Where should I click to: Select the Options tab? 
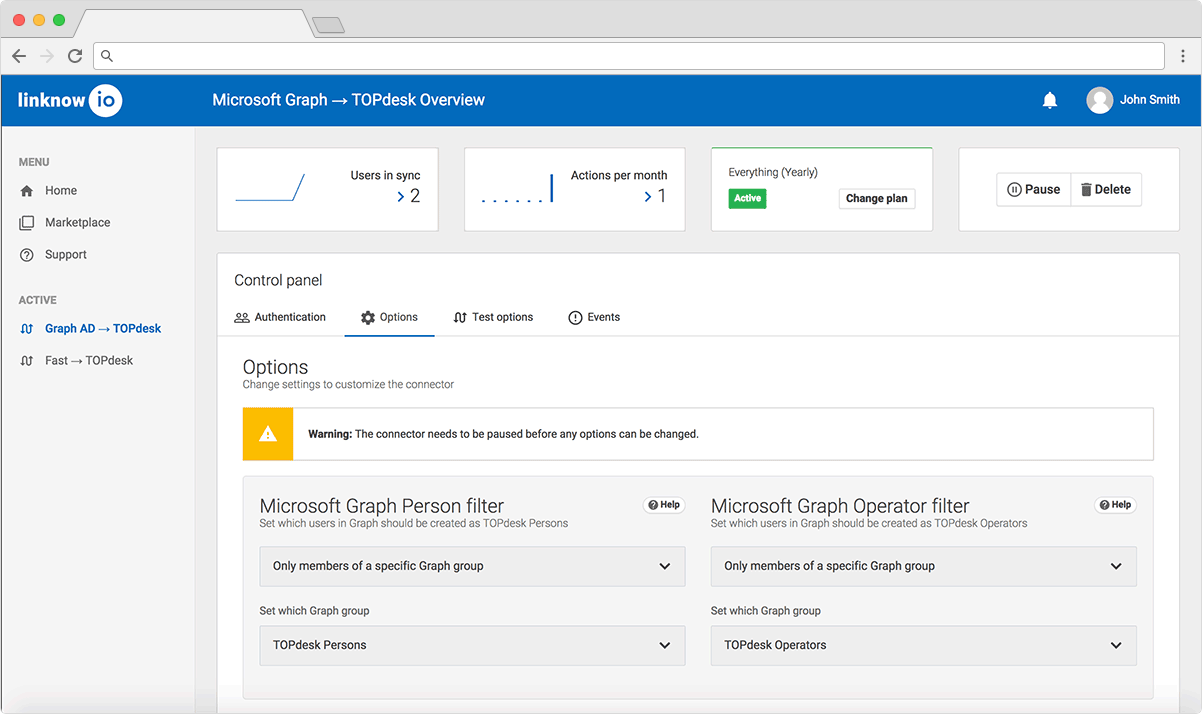(x=389, y=317)
